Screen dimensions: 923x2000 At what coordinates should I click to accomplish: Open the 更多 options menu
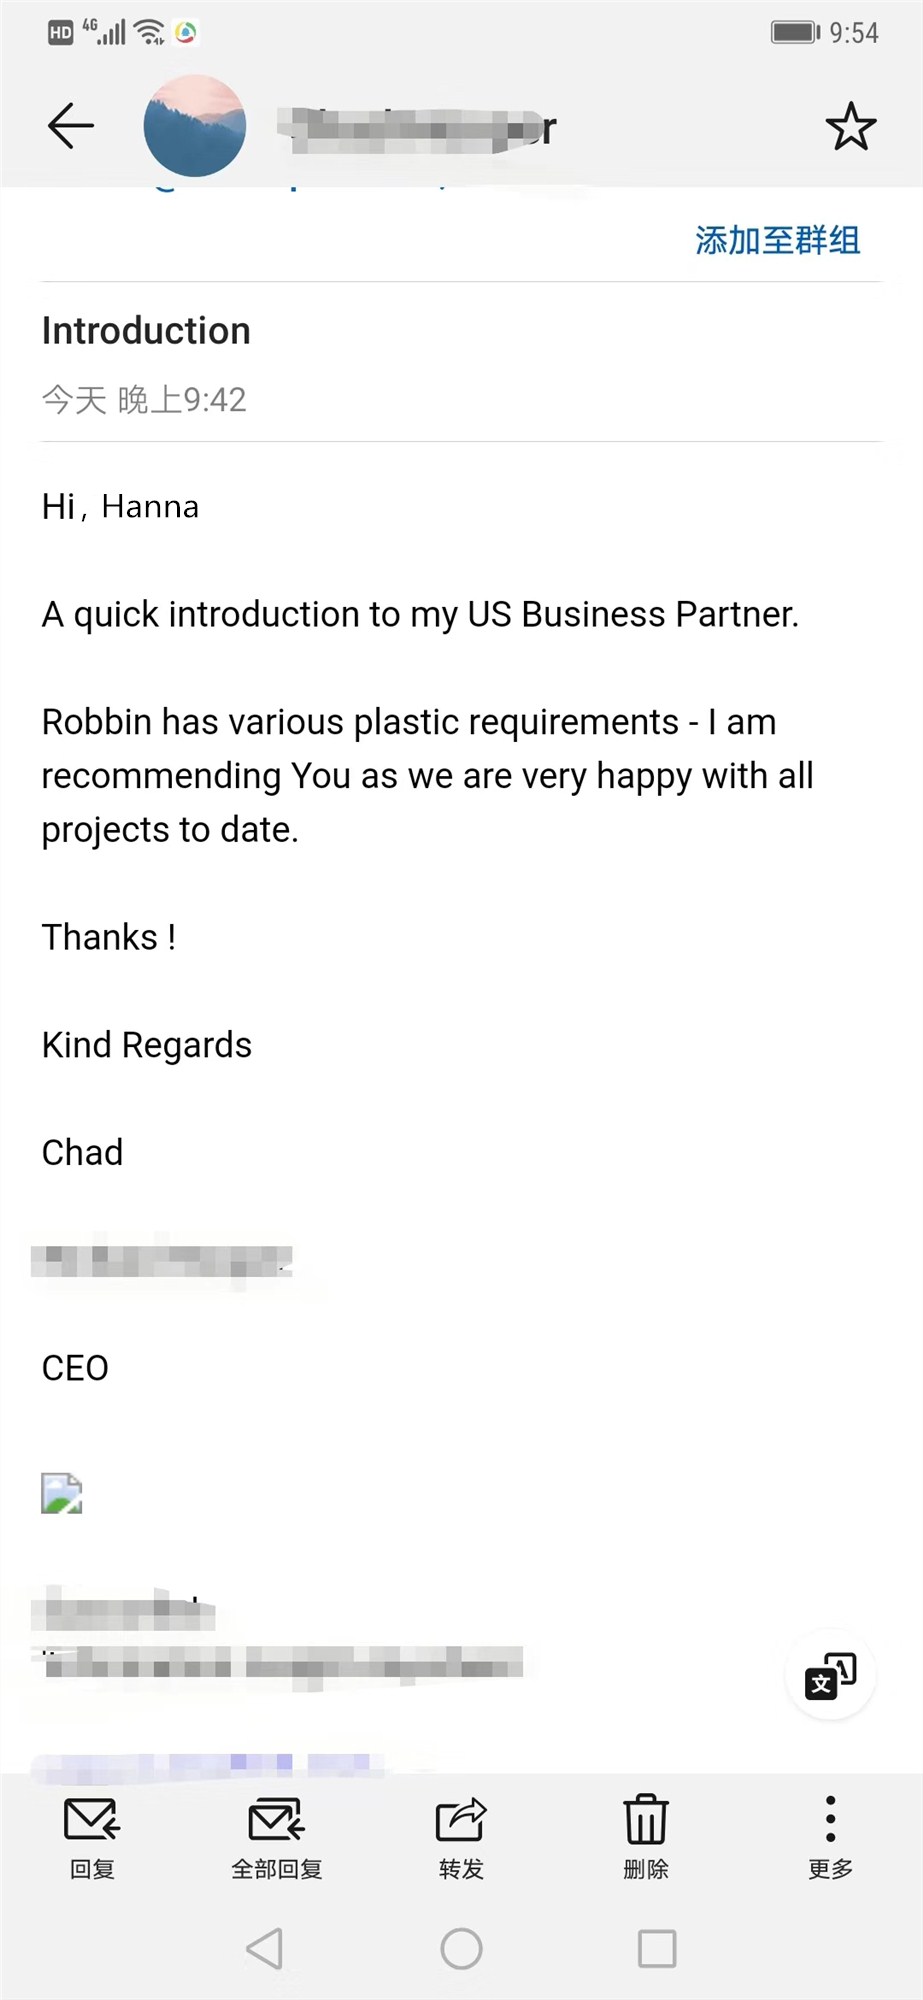pyautogui.click(x=830, y=1838)
